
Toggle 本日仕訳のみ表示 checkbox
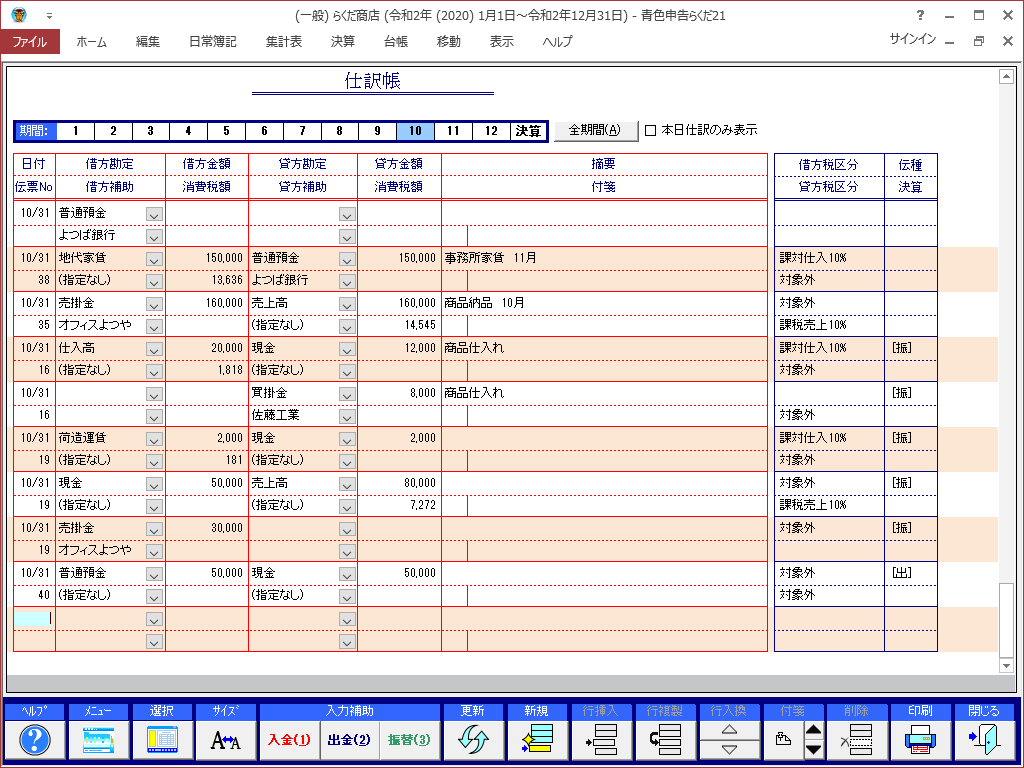point(650,130)
